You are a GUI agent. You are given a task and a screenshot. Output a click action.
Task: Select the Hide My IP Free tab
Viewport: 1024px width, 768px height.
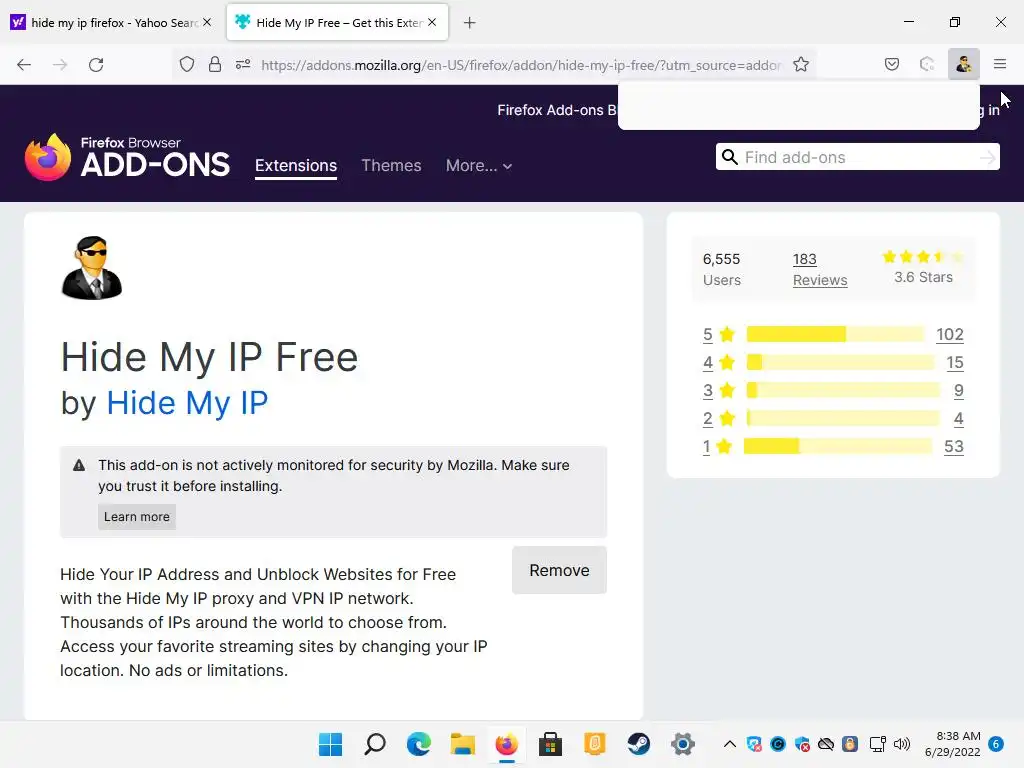(x=337, y=23)
